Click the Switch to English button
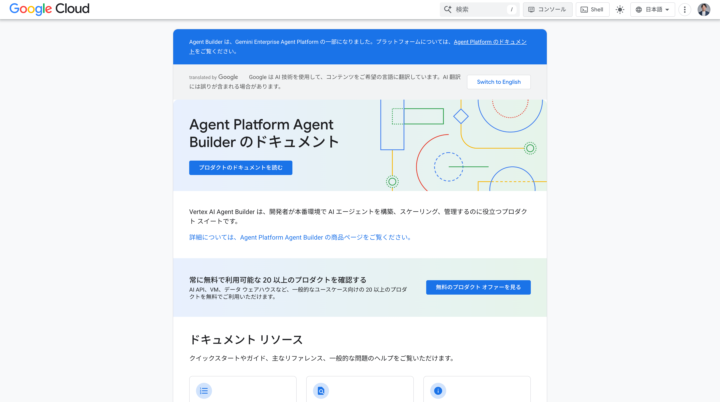 pyautogui.click(x=499, y=82)
